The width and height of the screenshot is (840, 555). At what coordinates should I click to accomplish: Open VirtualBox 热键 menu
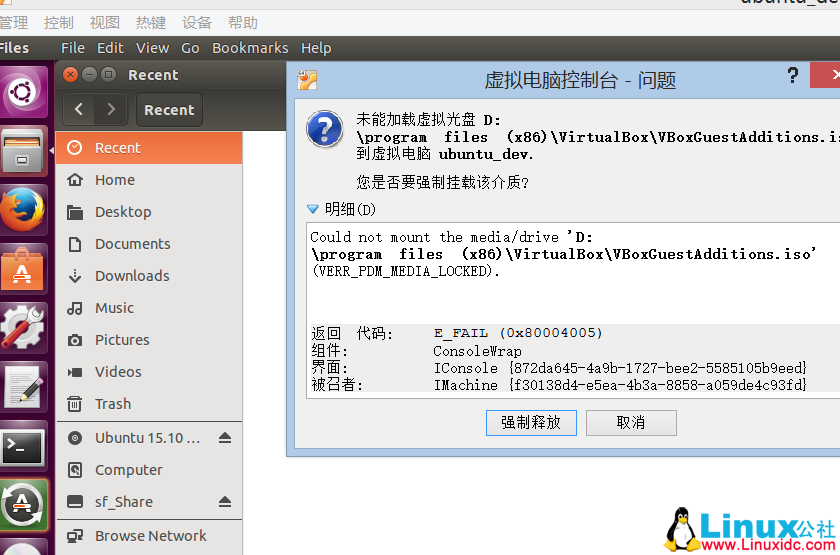point(151,22)
